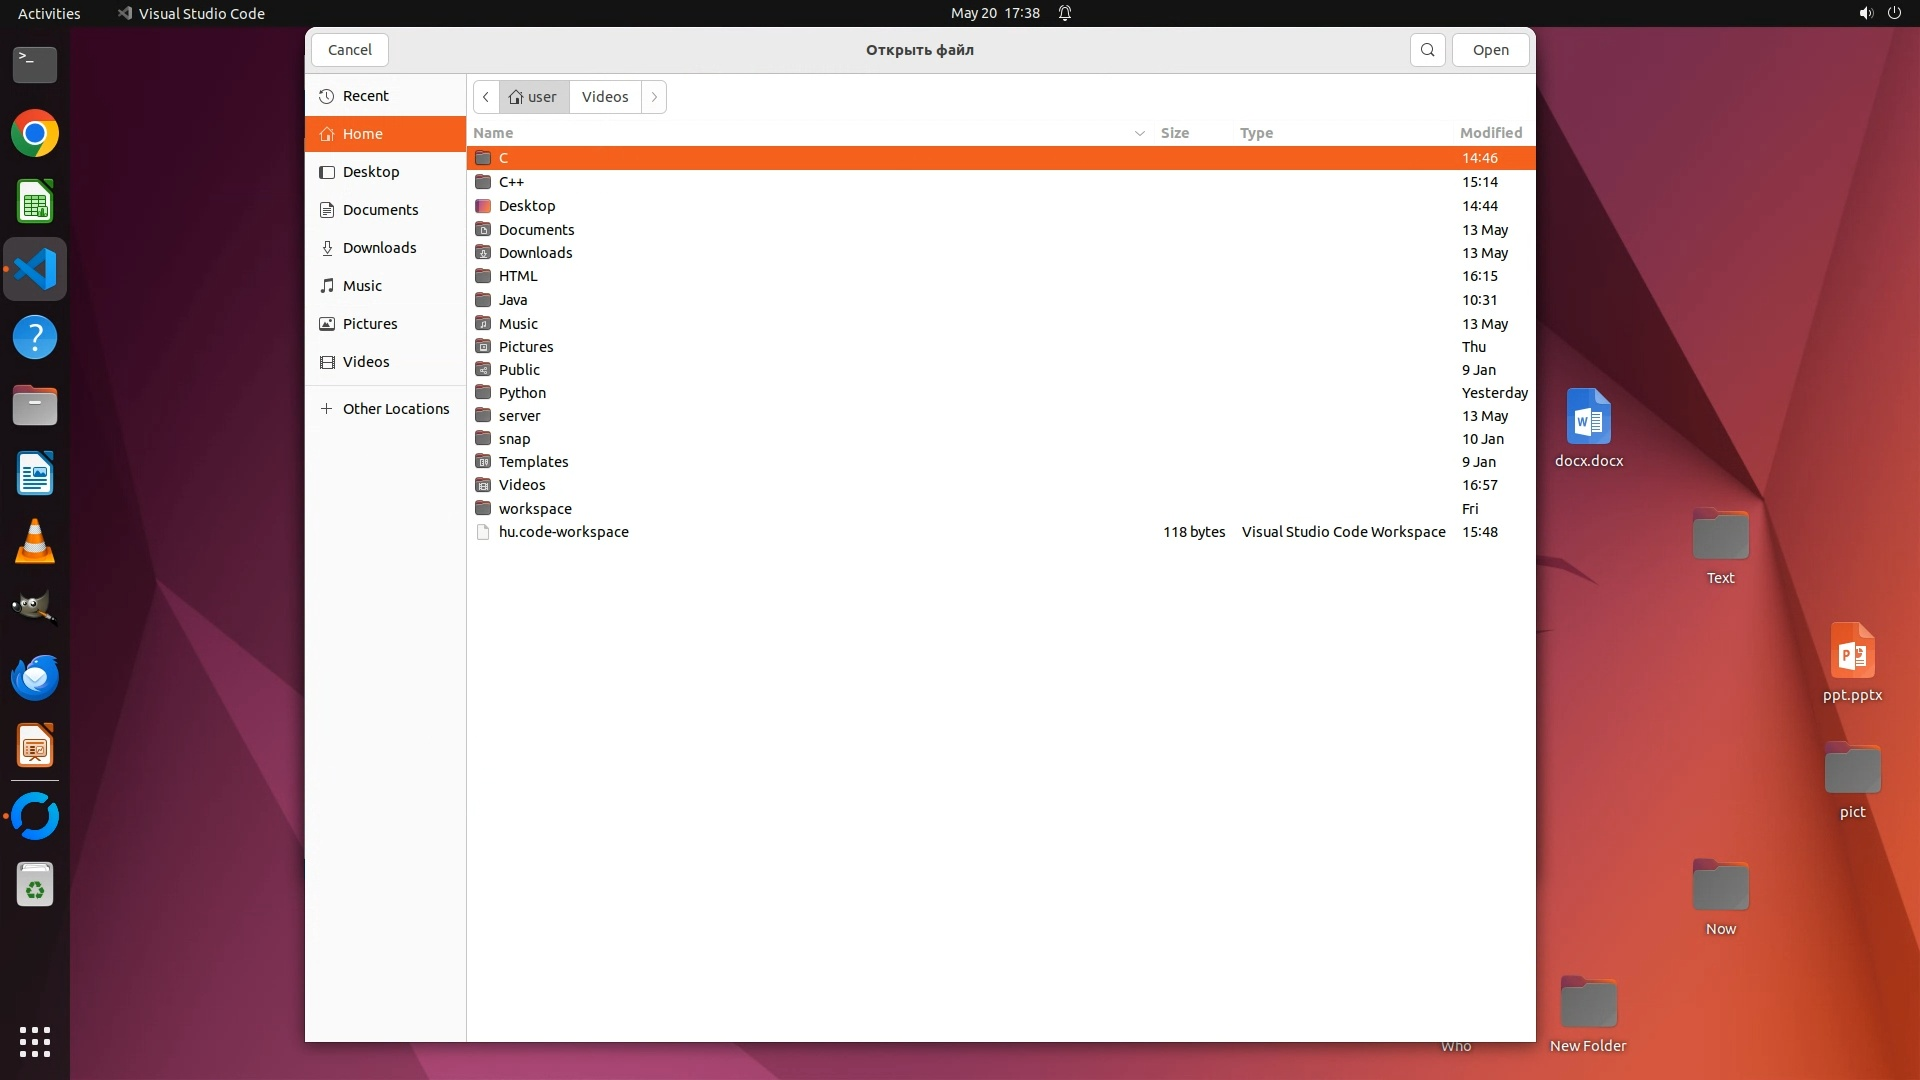Screen dimensions: 1920x1080
Task: Select the Python folder row
Action: (522, 393)
